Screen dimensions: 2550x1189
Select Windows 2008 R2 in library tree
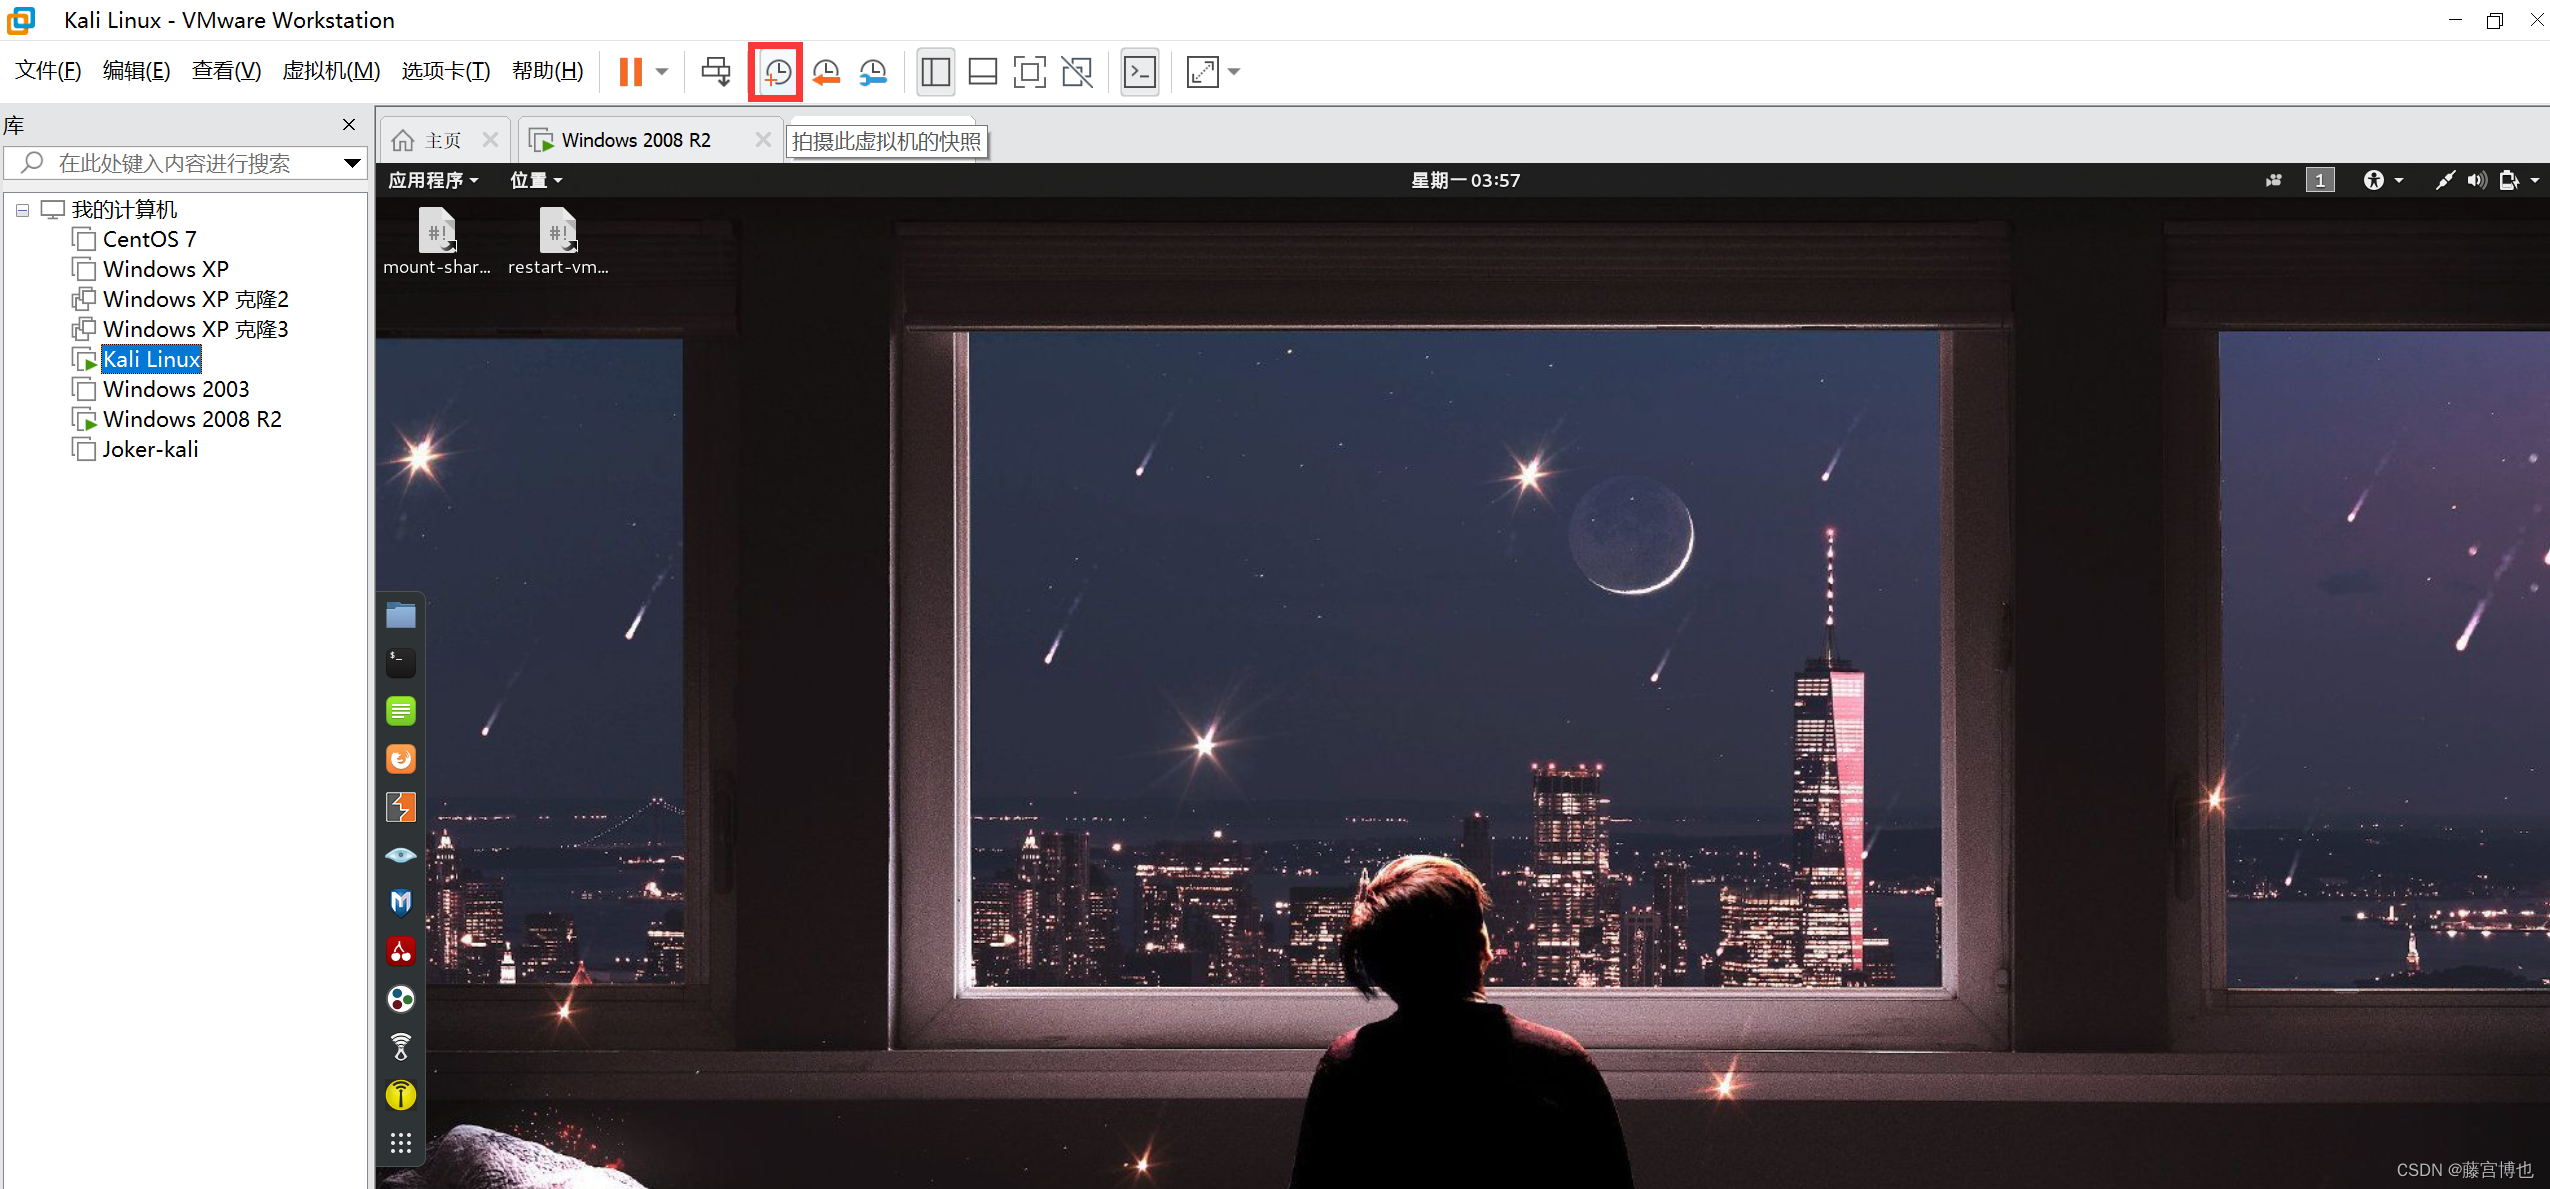[192, 420]
